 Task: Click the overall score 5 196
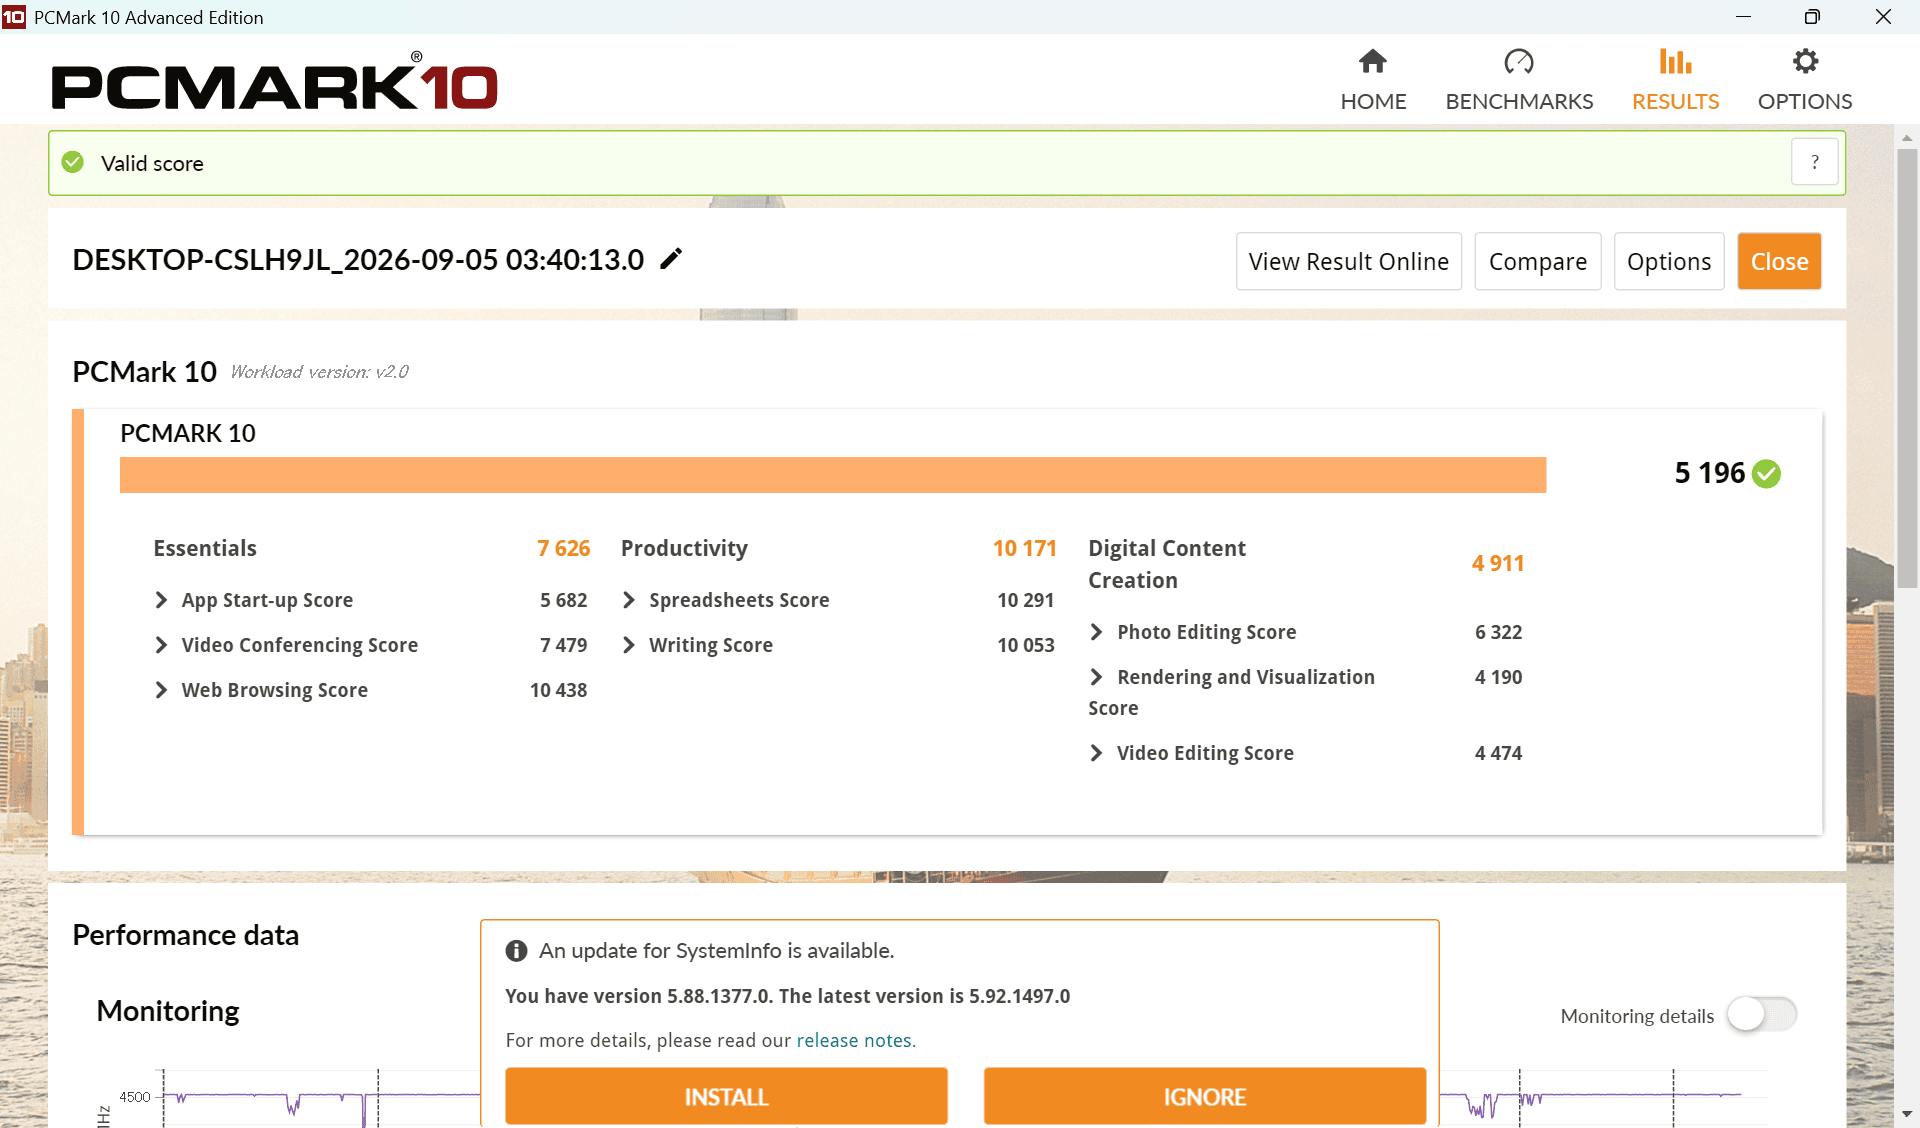tap(1709, 473)
